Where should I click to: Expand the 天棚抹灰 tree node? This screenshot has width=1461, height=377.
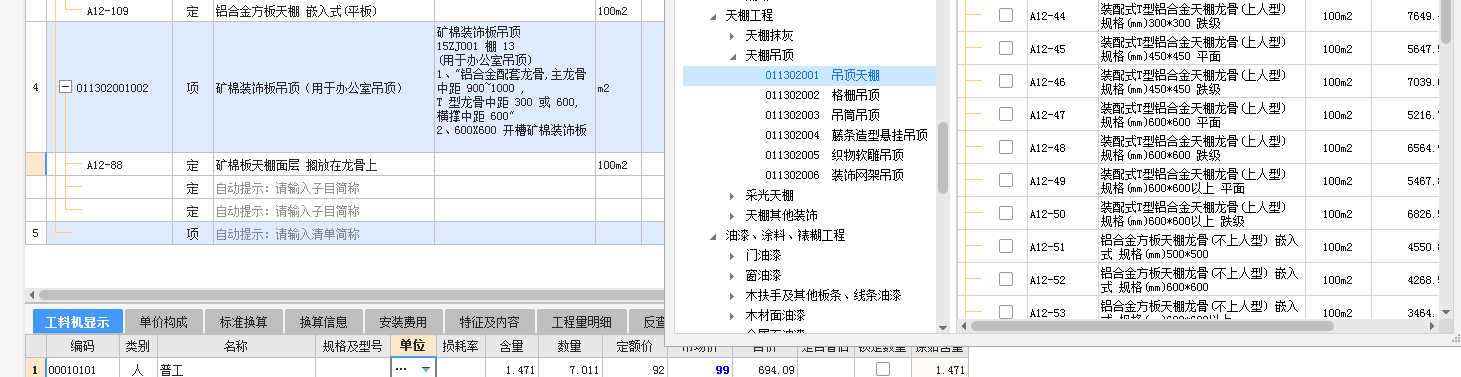pyautogui.click(x=732, y=36)
